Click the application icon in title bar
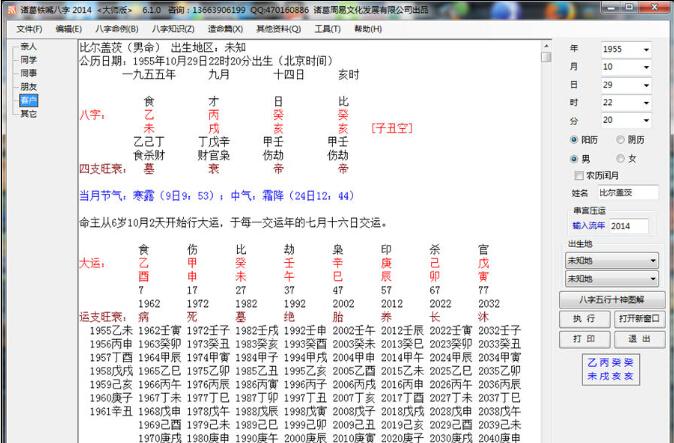674x443 pixels. click(x=12, y=9)
